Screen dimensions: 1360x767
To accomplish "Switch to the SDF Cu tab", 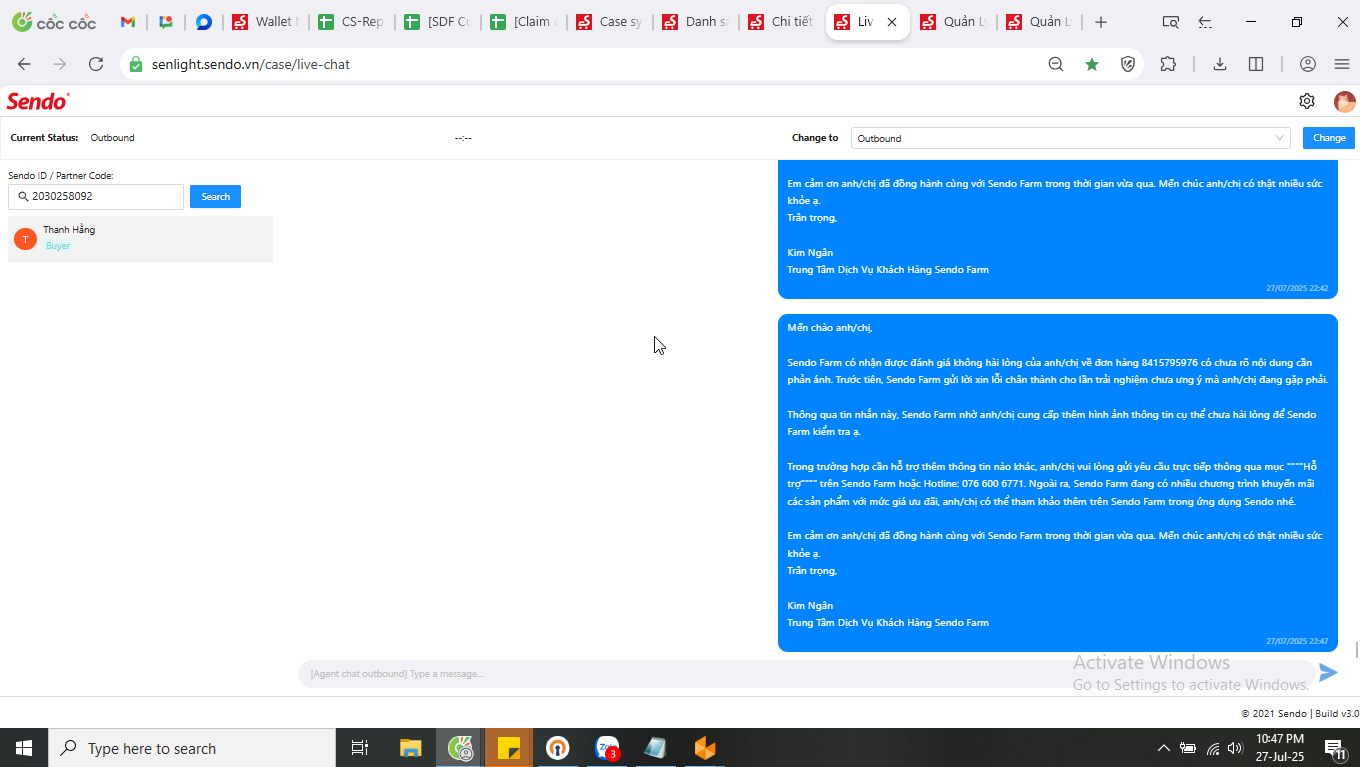I will [437, 22].
